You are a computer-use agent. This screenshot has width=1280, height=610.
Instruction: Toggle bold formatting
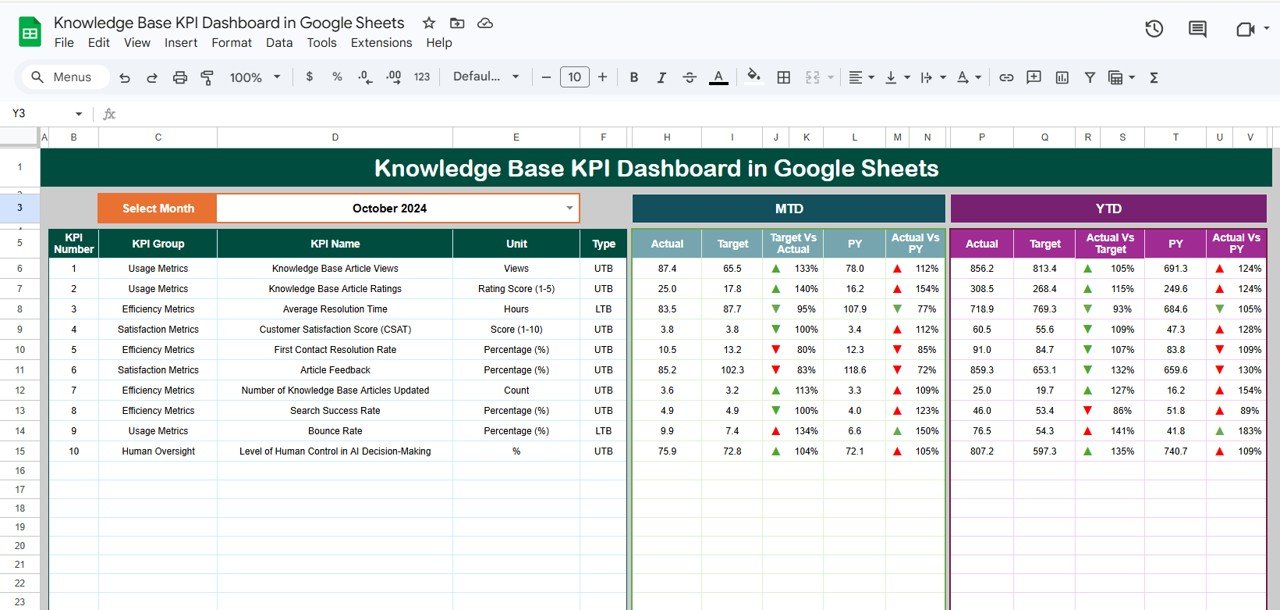(634, 77)
